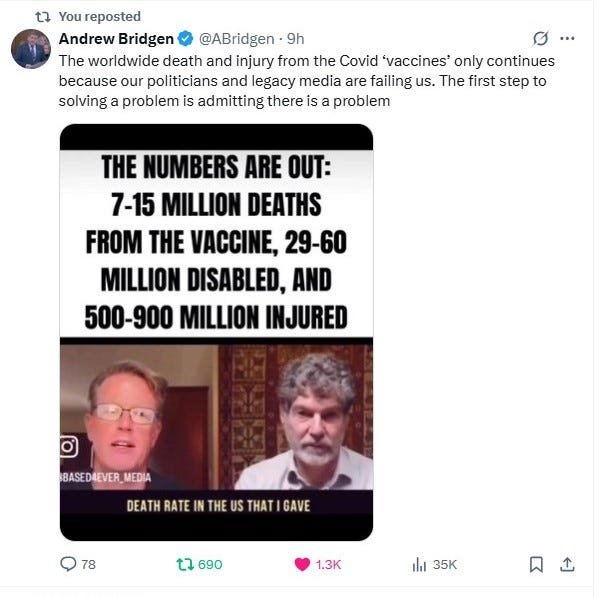Click the 78 replies count
602x597 pixels.
88,564
